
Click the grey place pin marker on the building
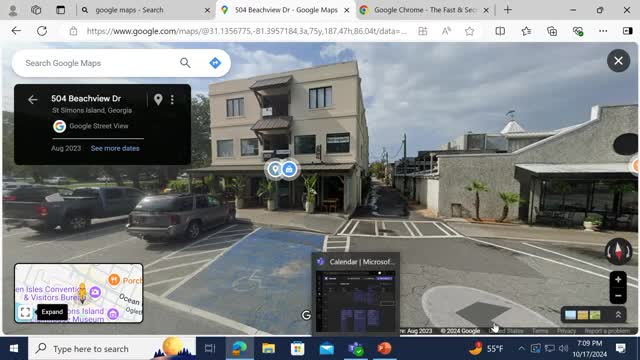(276, 169)
